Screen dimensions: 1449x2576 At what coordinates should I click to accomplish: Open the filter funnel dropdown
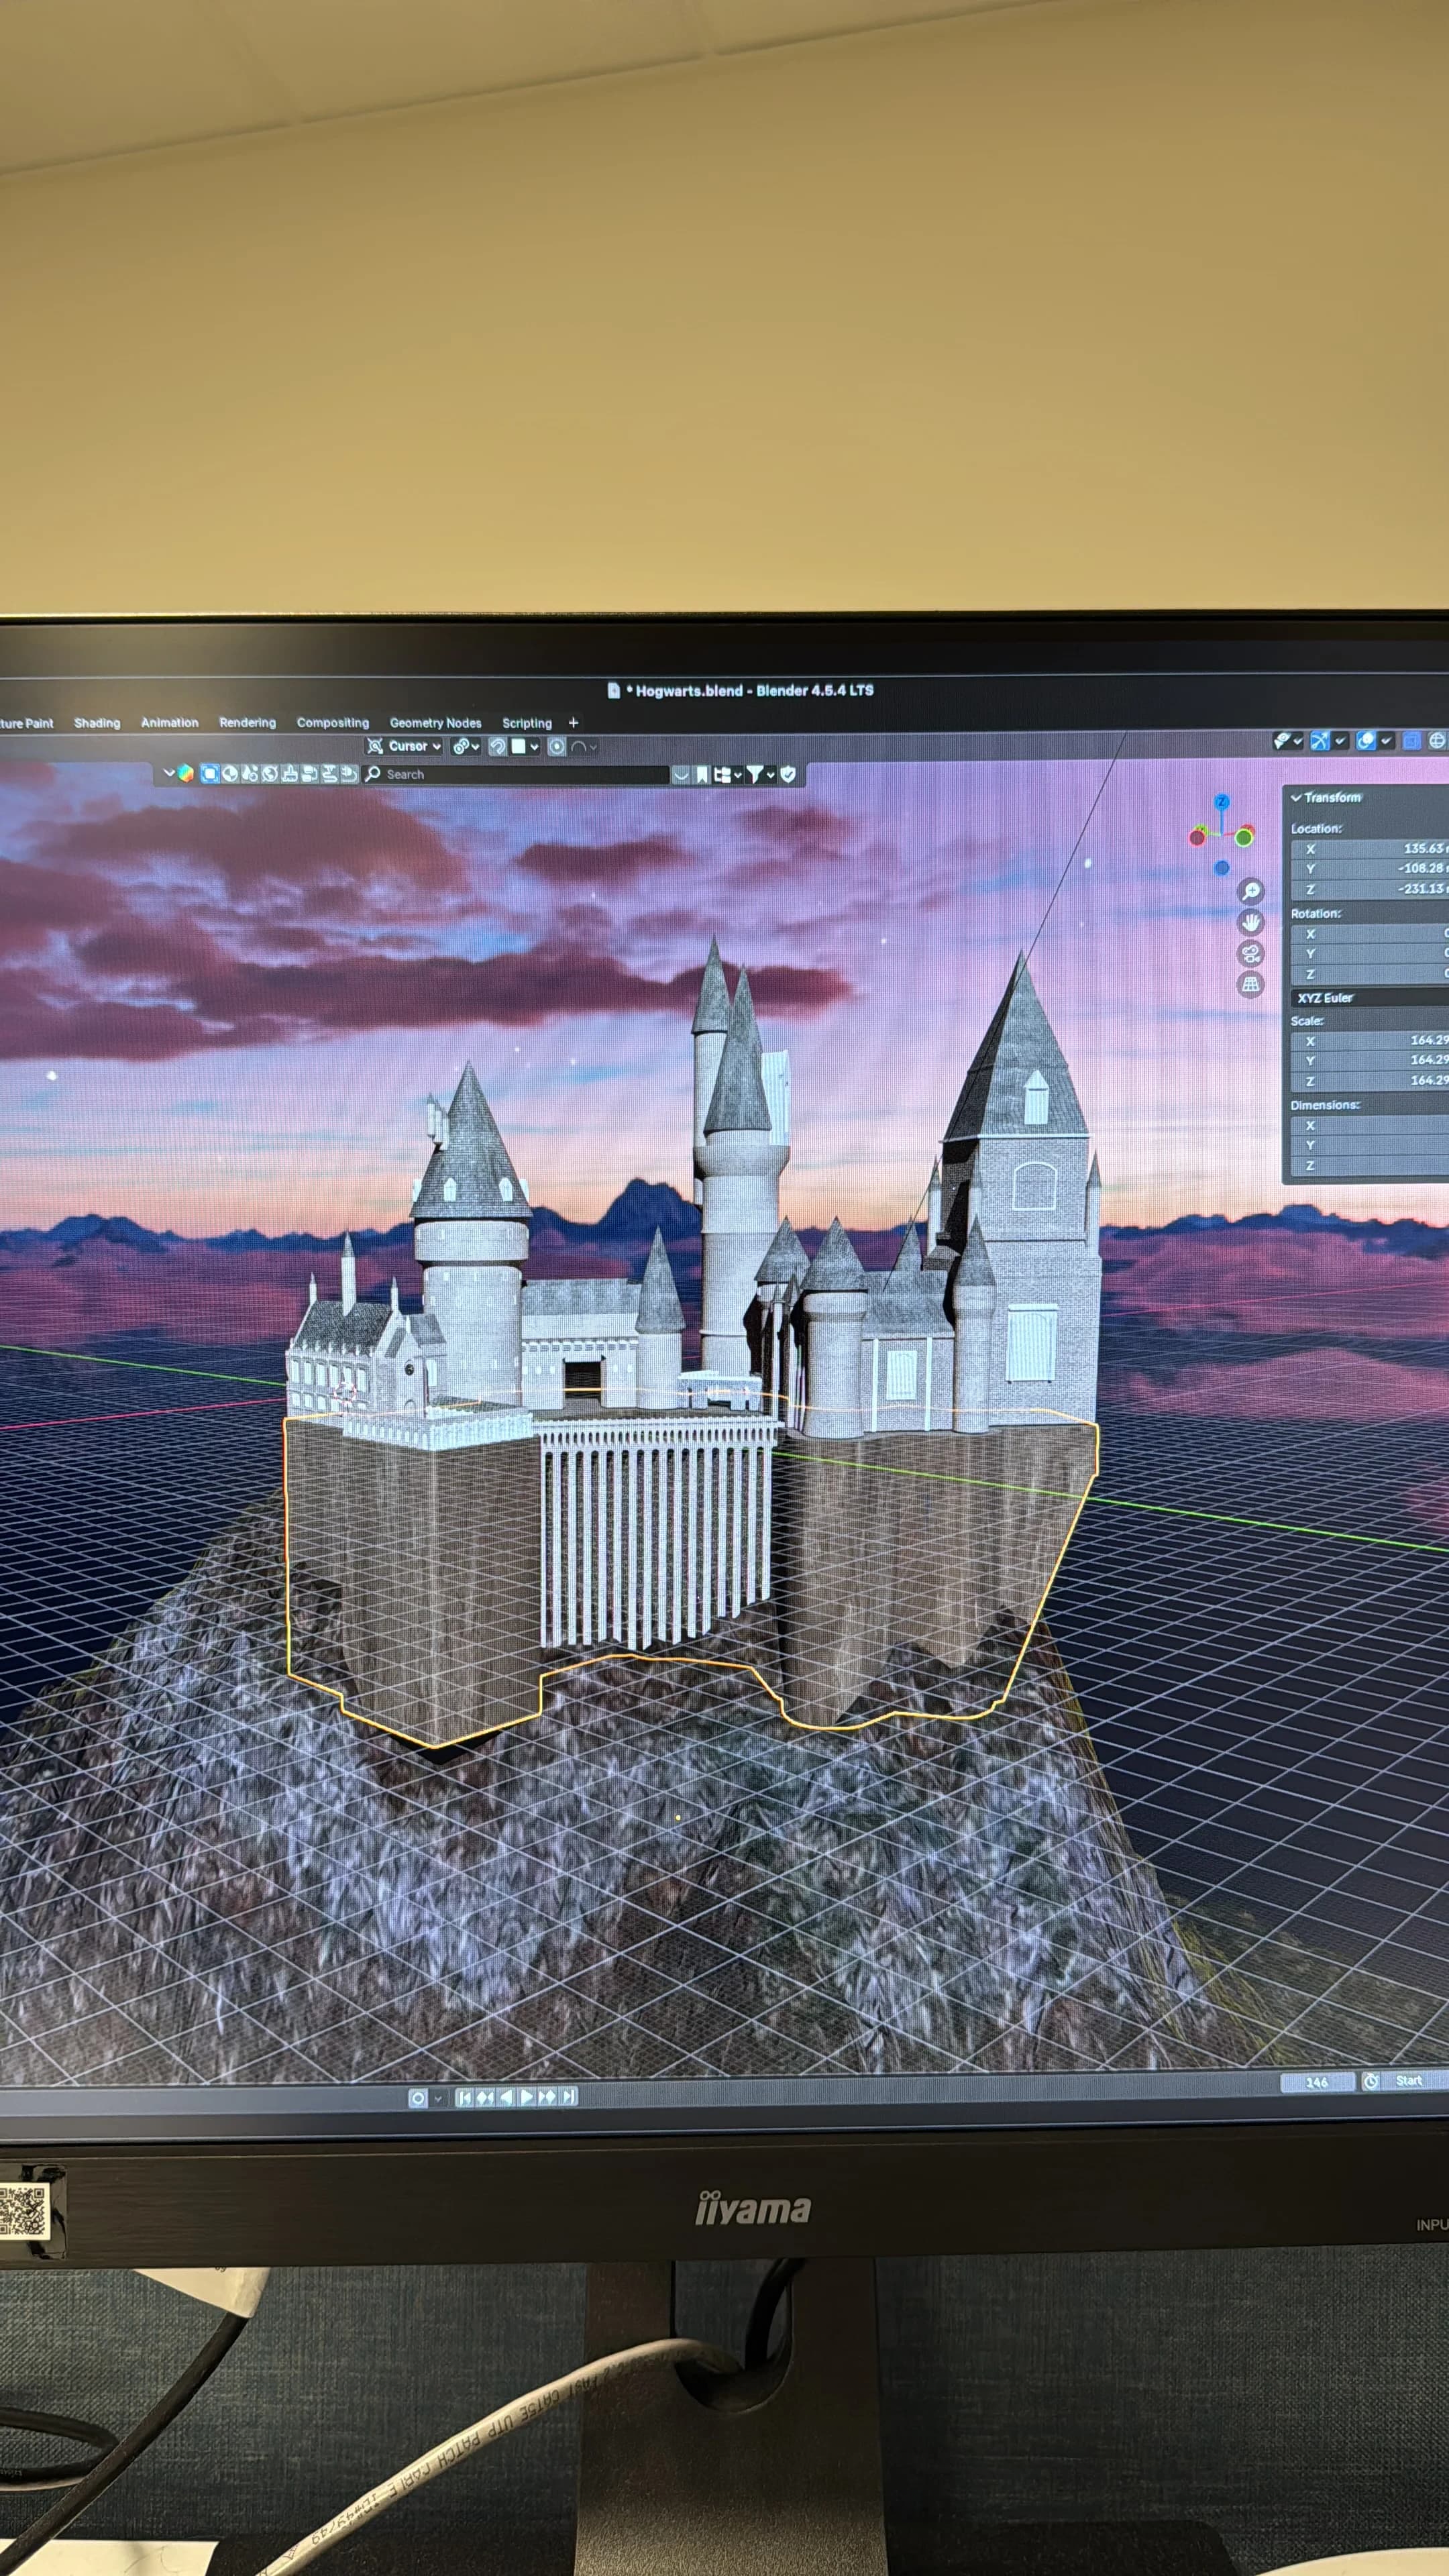760,774
